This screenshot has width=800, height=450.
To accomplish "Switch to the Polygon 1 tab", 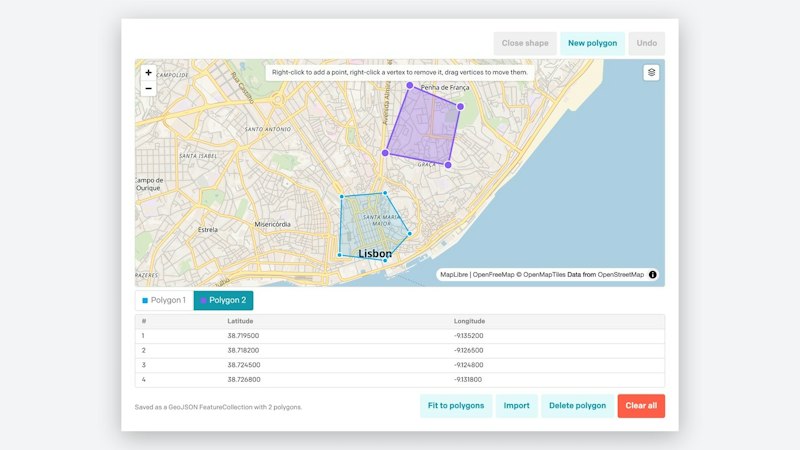I will click(x=164, y=300).
